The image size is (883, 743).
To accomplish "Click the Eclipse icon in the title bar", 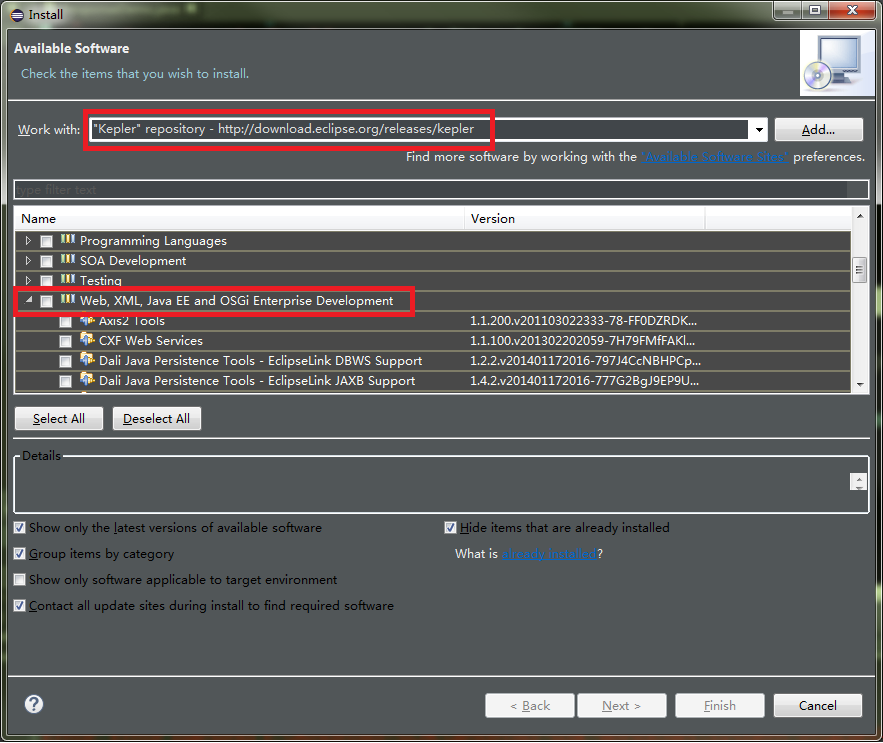I will (x=17, y=15).
